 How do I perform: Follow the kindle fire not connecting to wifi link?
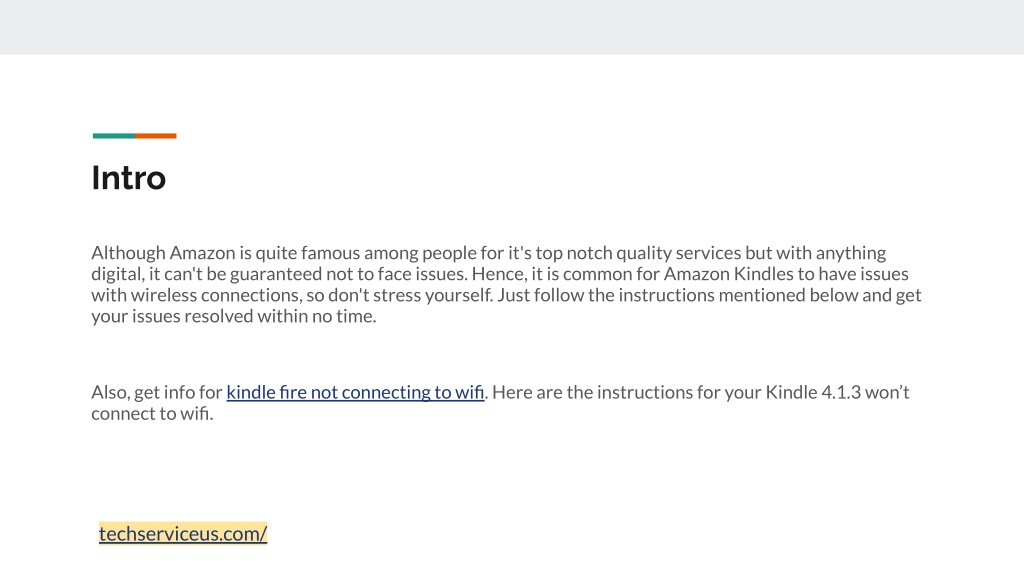(x=355, y=392)
